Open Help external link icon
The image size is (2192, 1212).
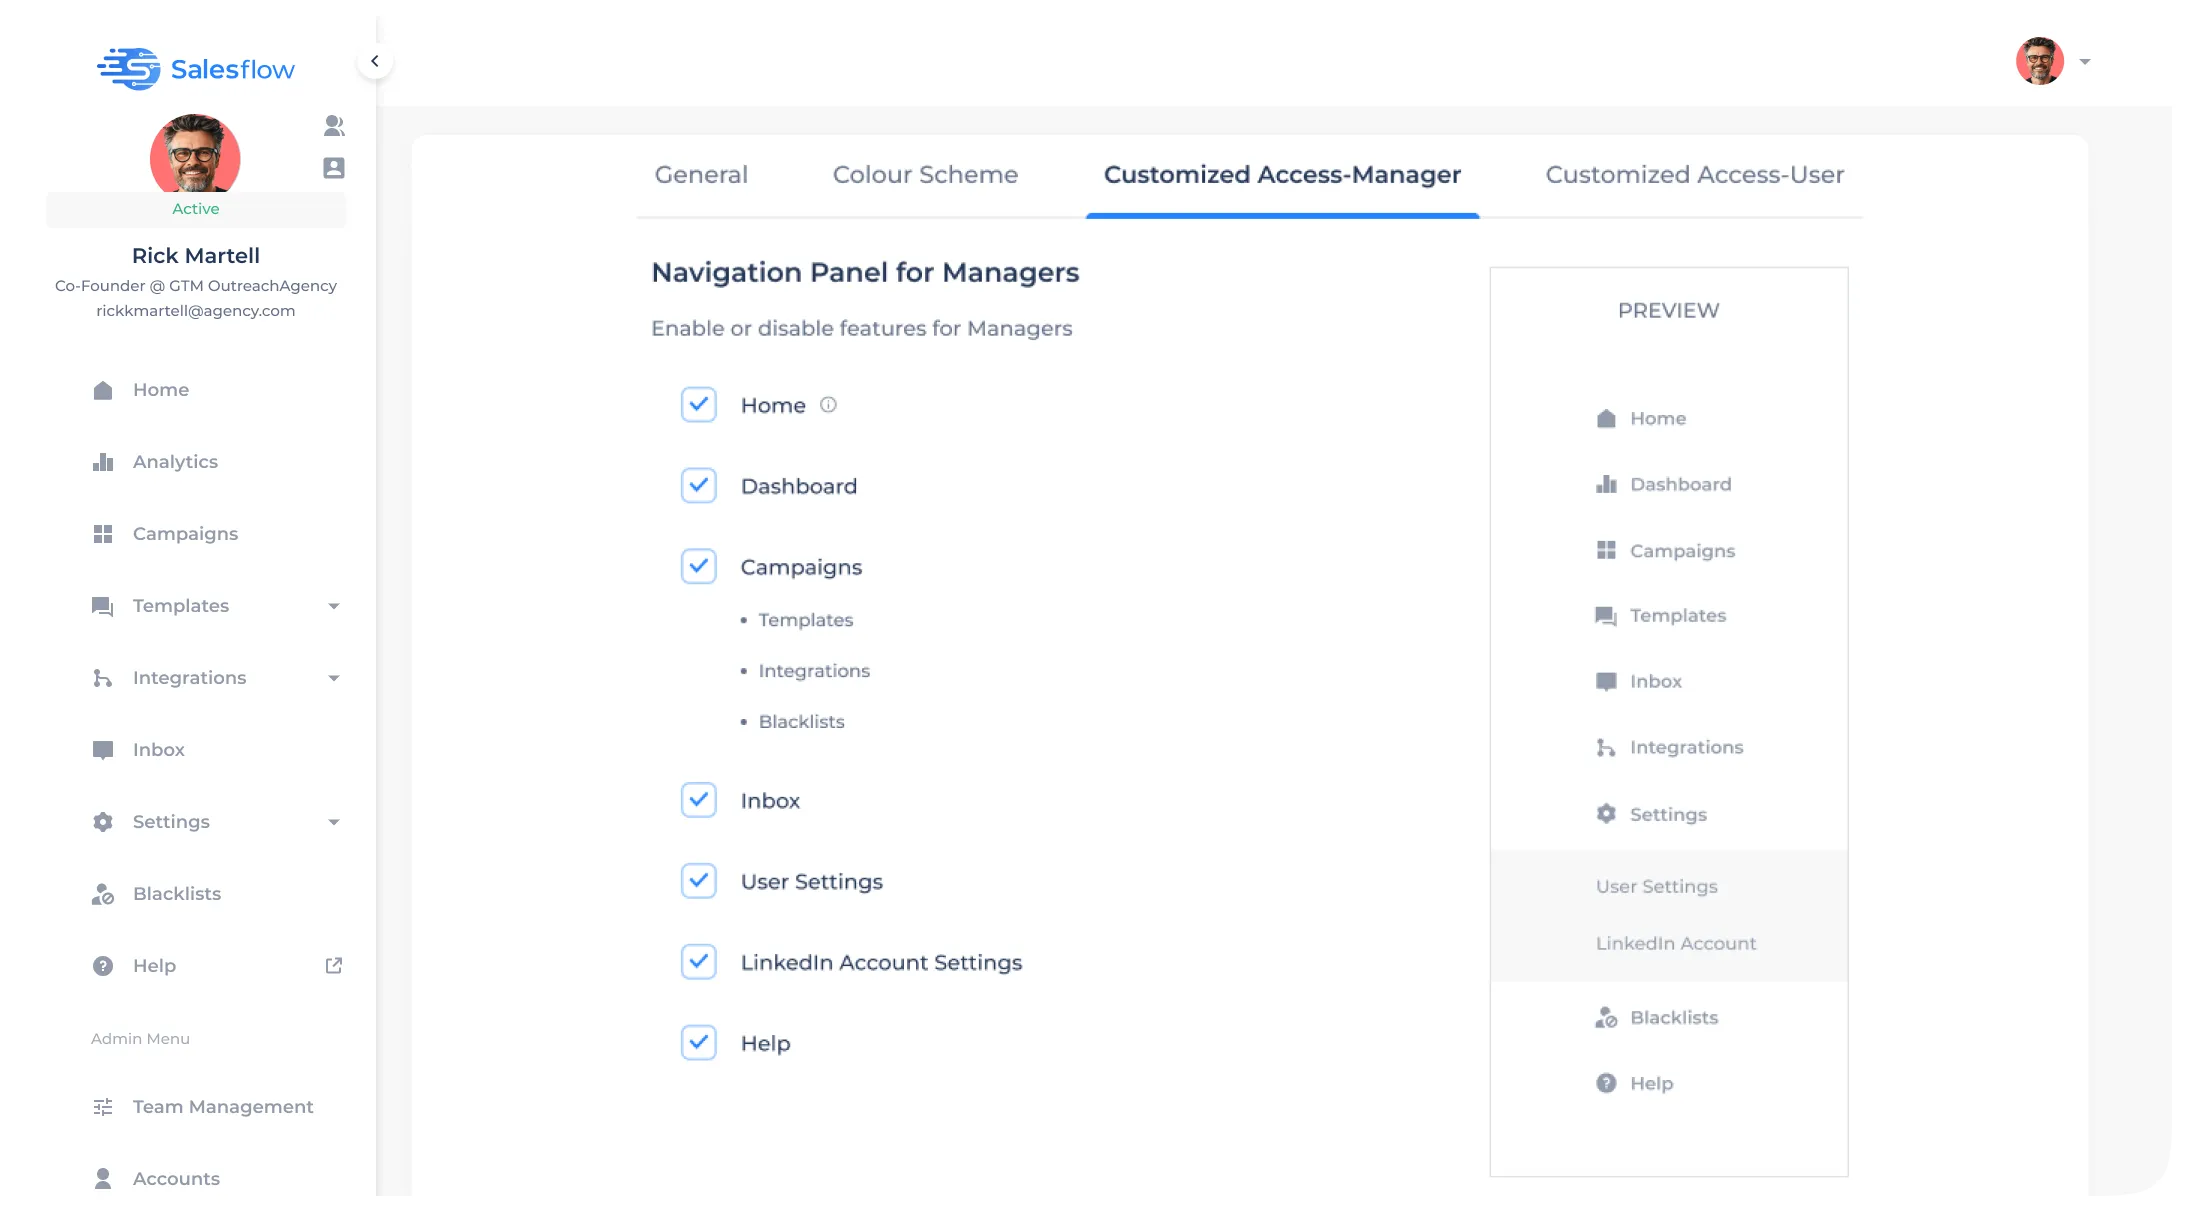point(334,965)
